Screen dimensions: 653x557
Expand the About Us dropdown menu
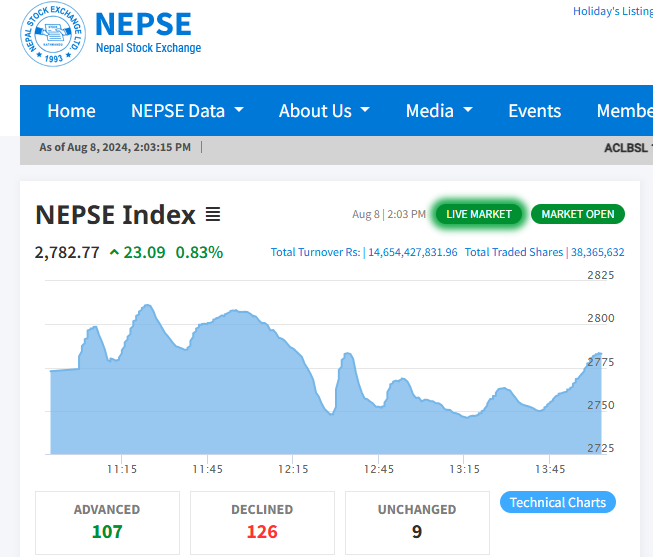(x=324, y=111)
